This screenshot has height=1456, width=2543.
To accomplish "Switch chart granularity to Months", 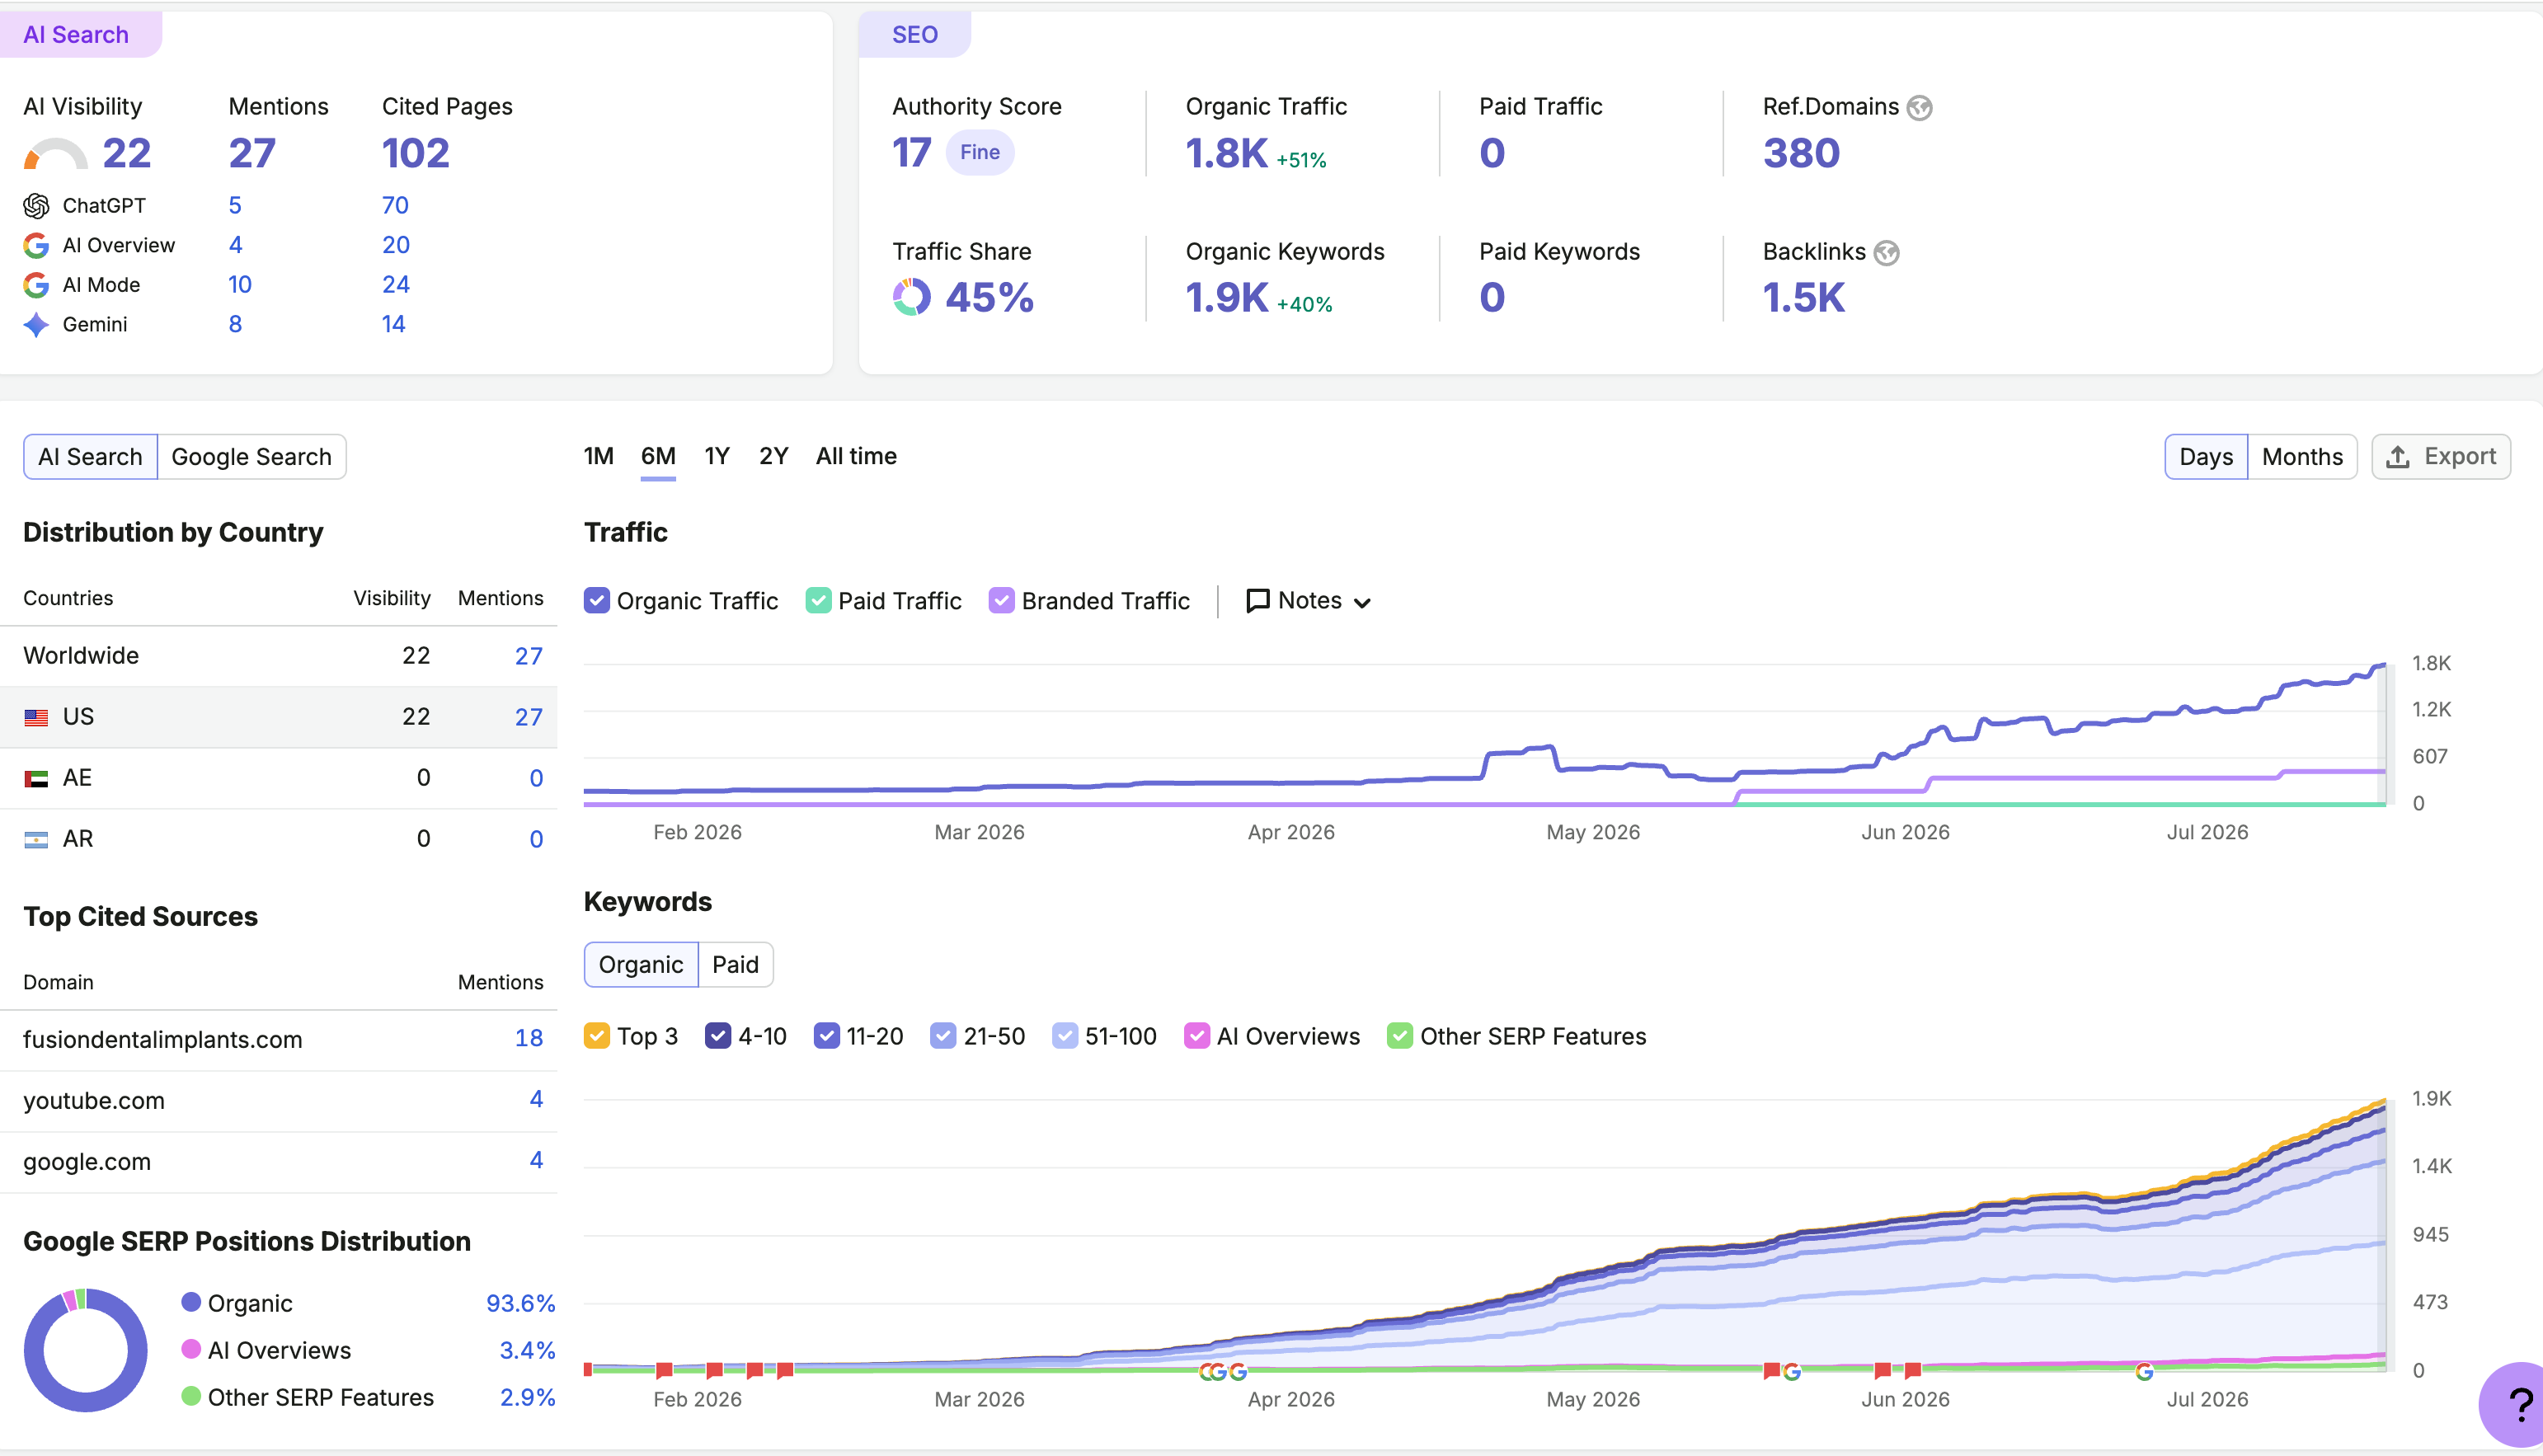I will (x=2302, y=457).
